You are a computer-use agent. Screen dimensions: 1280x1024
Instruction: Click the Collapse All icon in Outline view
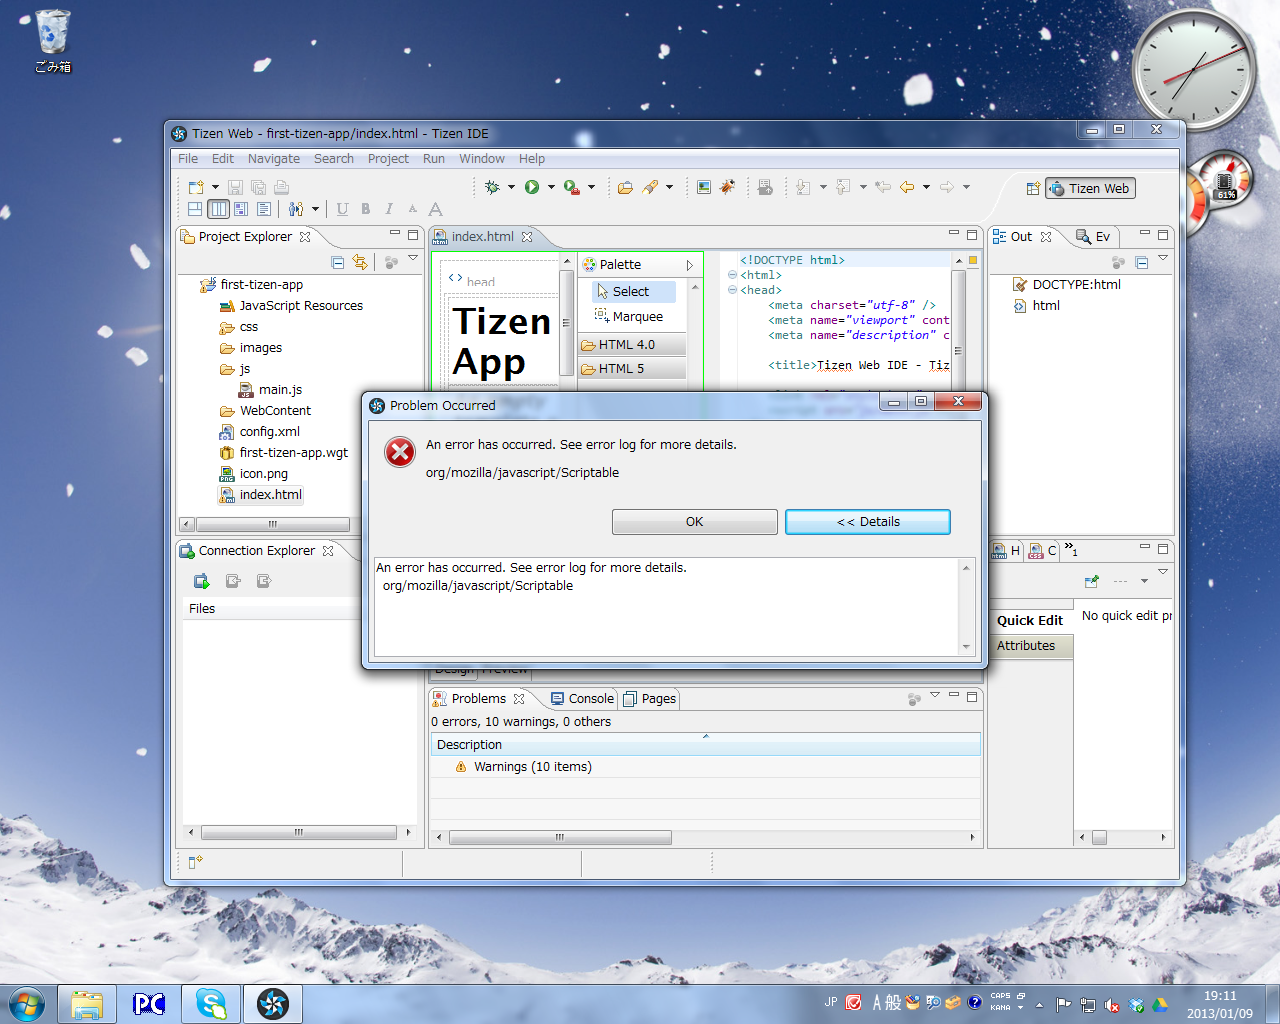[x=1141, y=262]
